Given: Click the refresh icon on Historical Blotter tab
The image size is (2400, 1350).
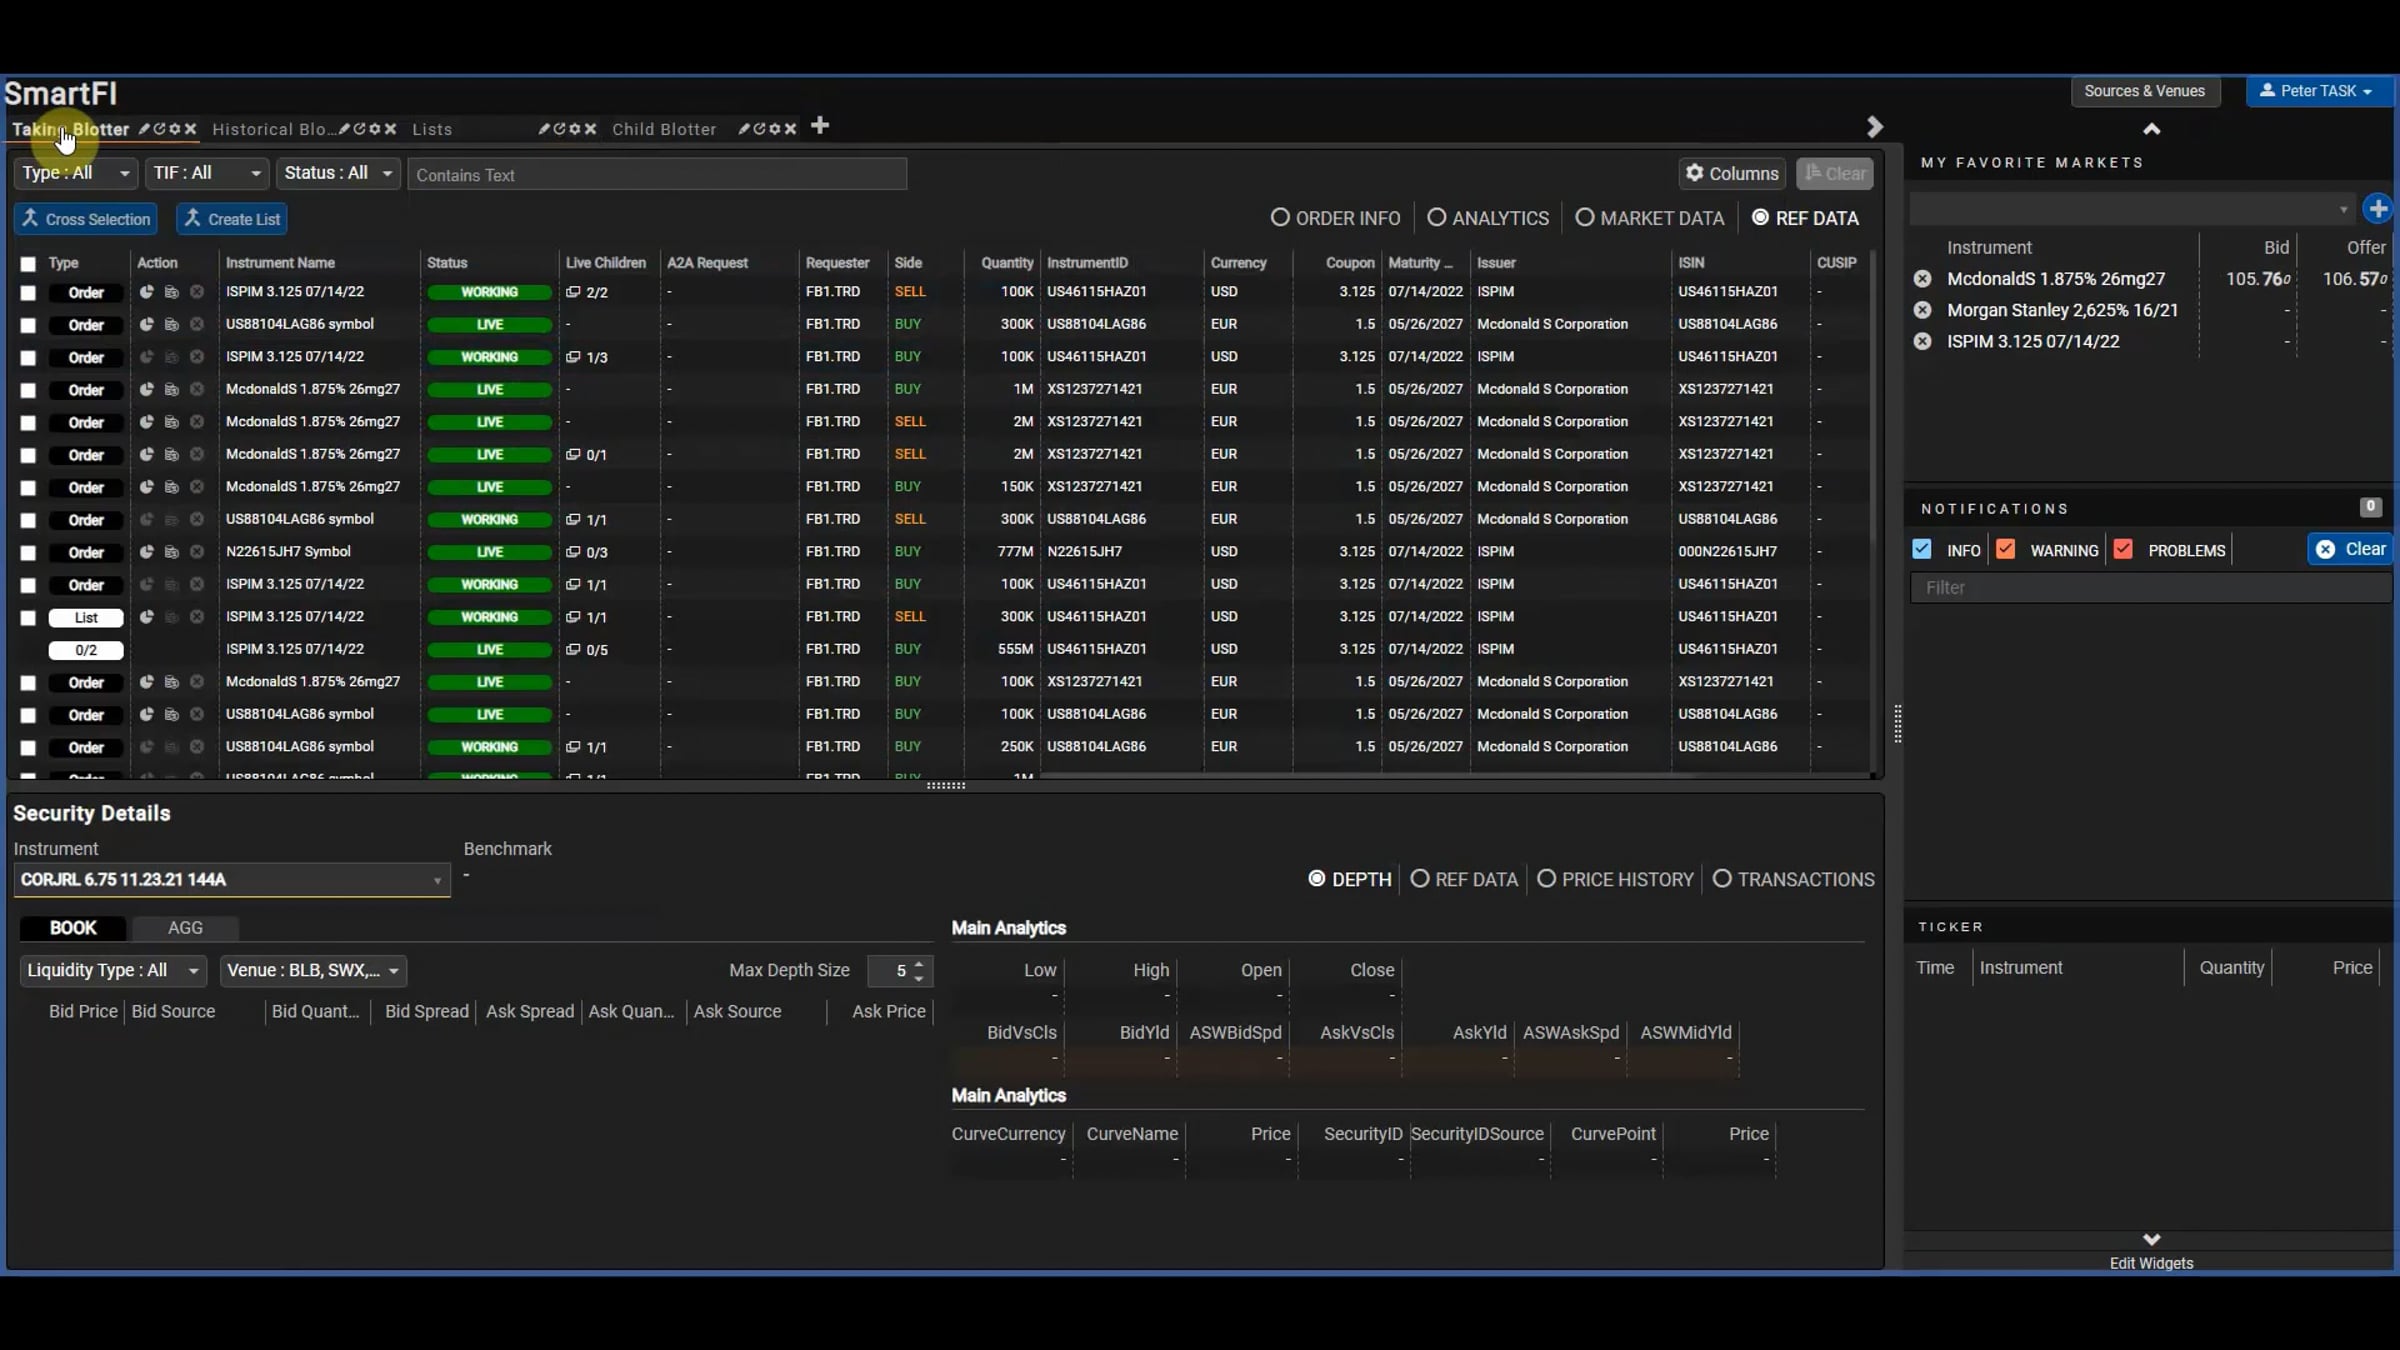Looking at the screenshot, I should pyautogui.click(x=359, y=129).
